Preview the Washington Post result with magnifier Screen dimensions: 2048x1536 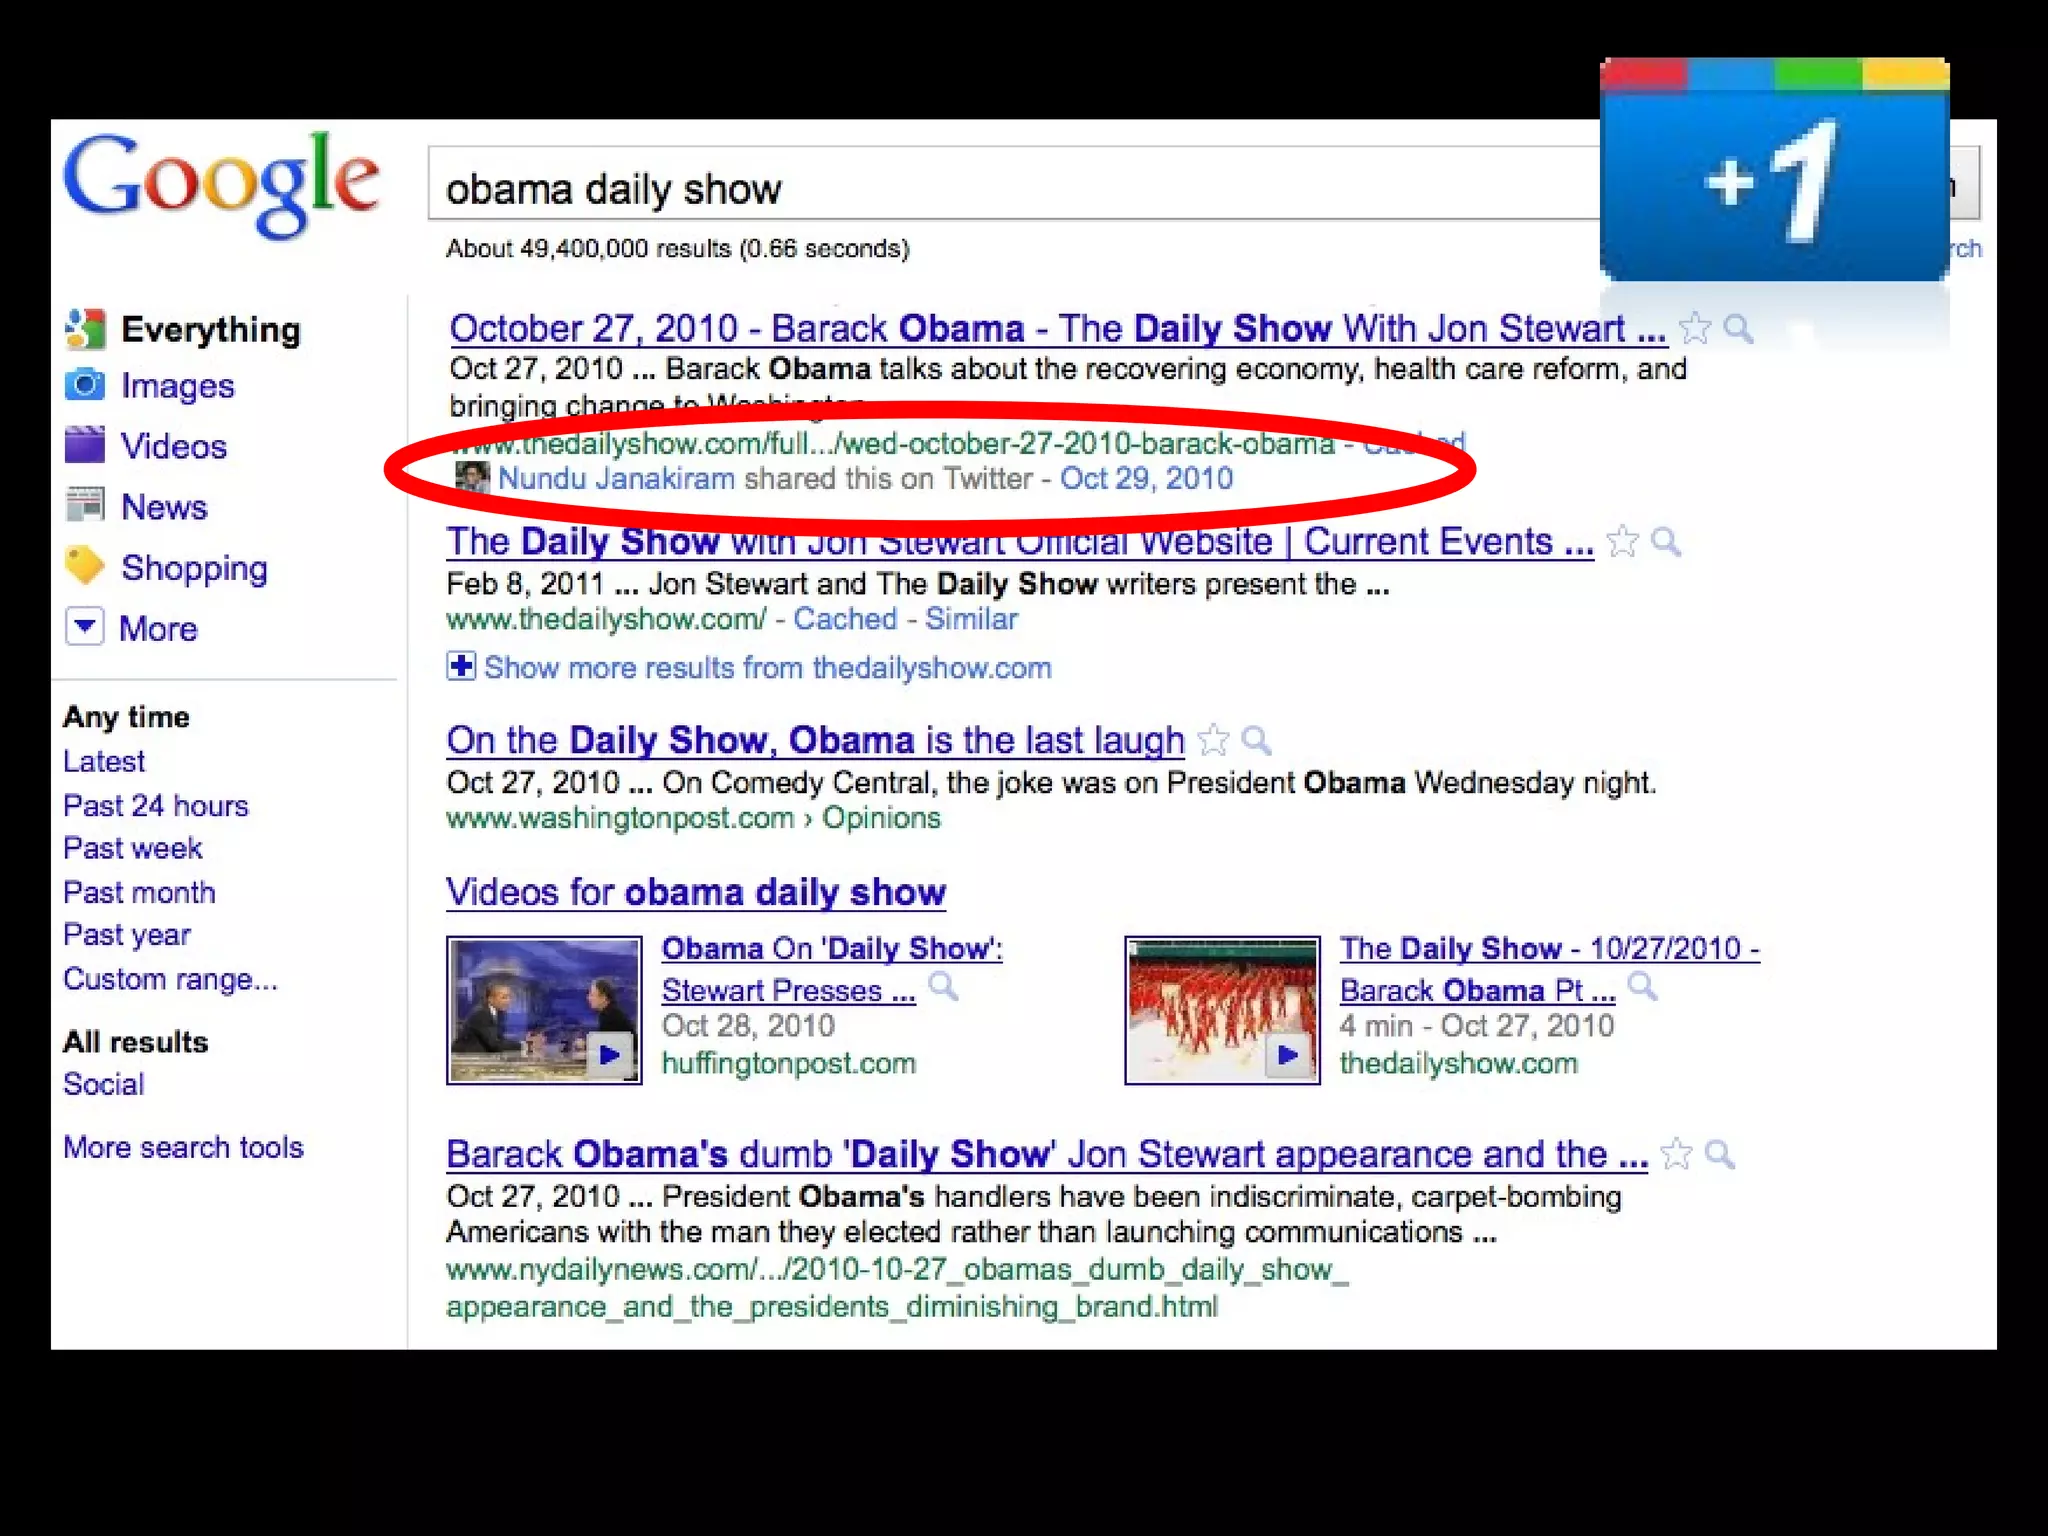[1256, 740]
